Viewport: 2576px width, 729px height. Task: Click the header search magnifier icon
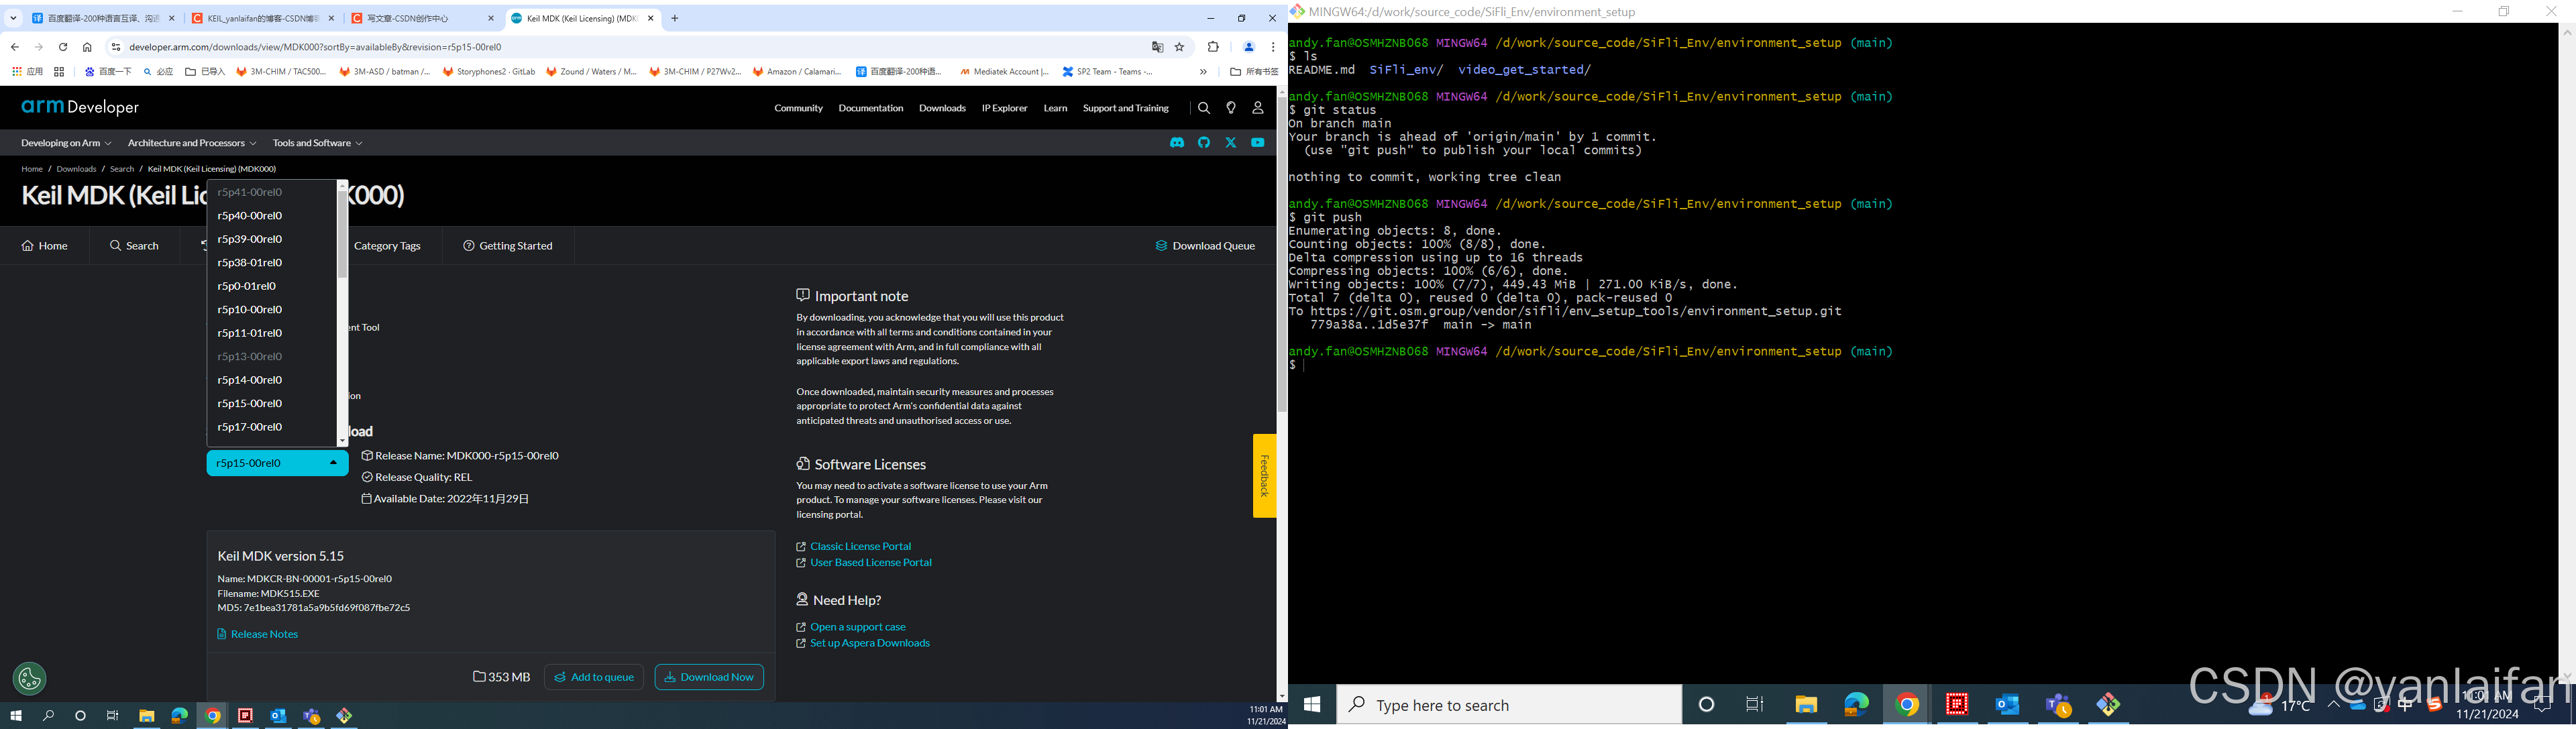(x=1204, y=108)
